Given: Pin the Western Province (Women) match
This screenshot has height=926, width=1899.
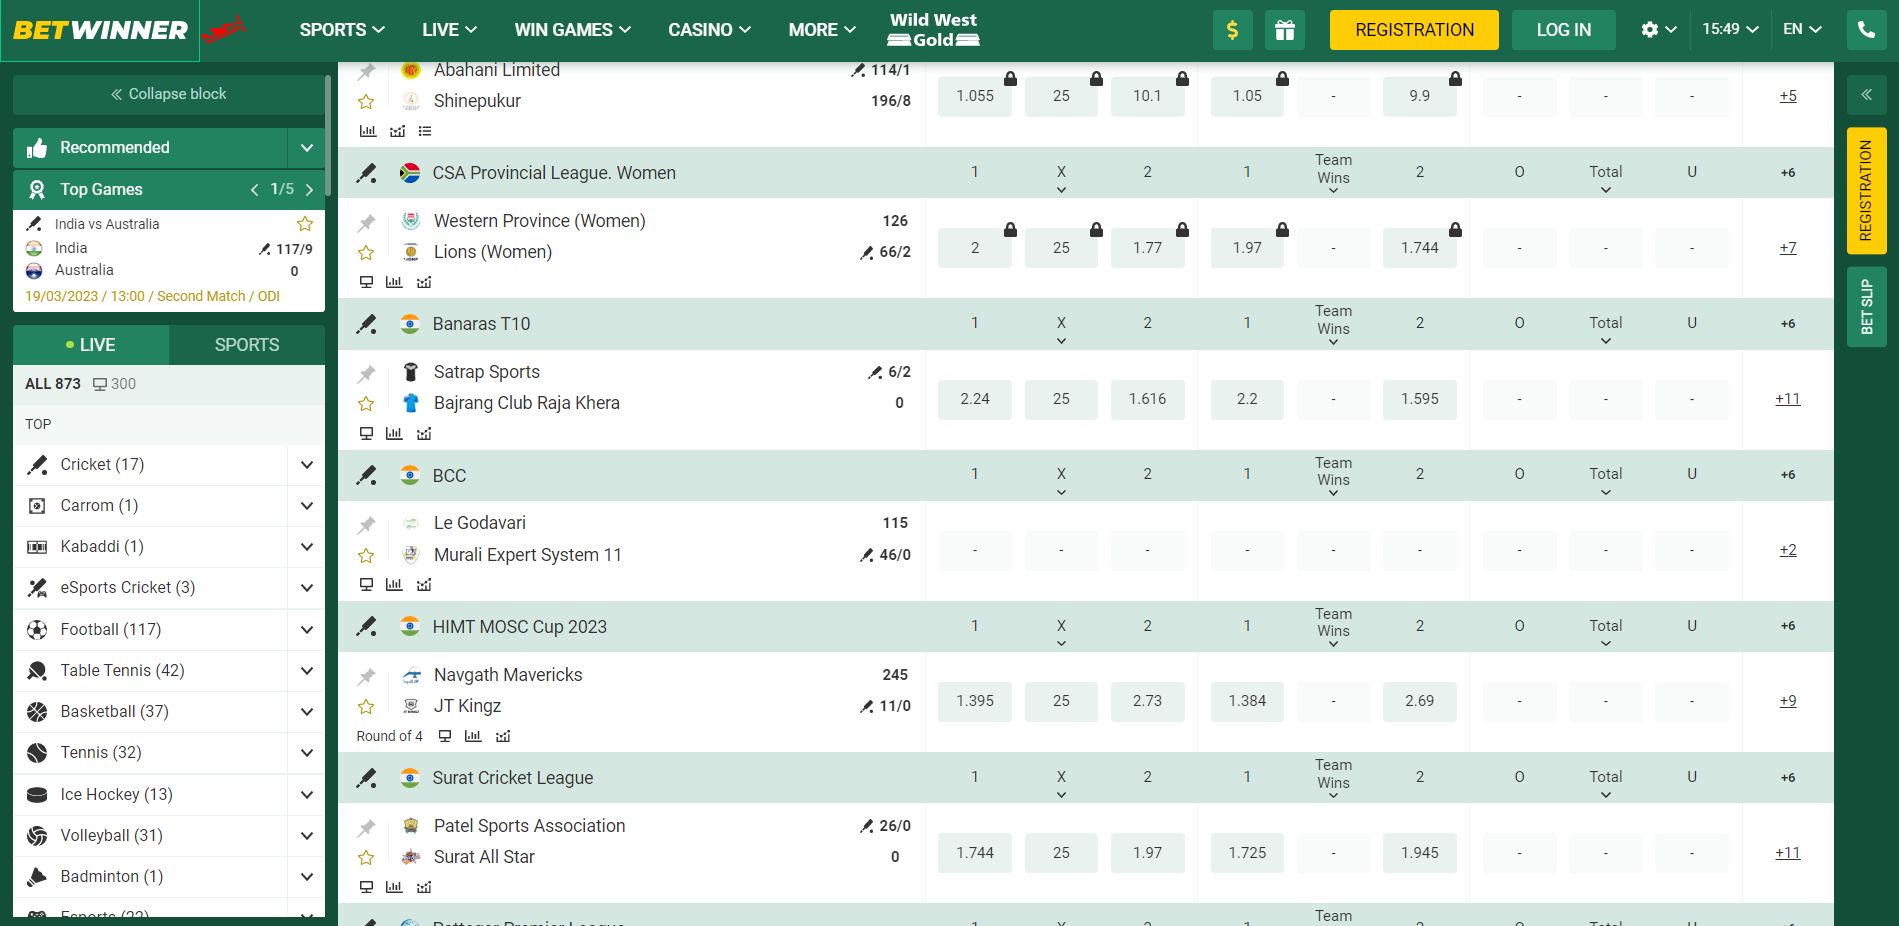Looking at the screenshot, I should point(367,223).
